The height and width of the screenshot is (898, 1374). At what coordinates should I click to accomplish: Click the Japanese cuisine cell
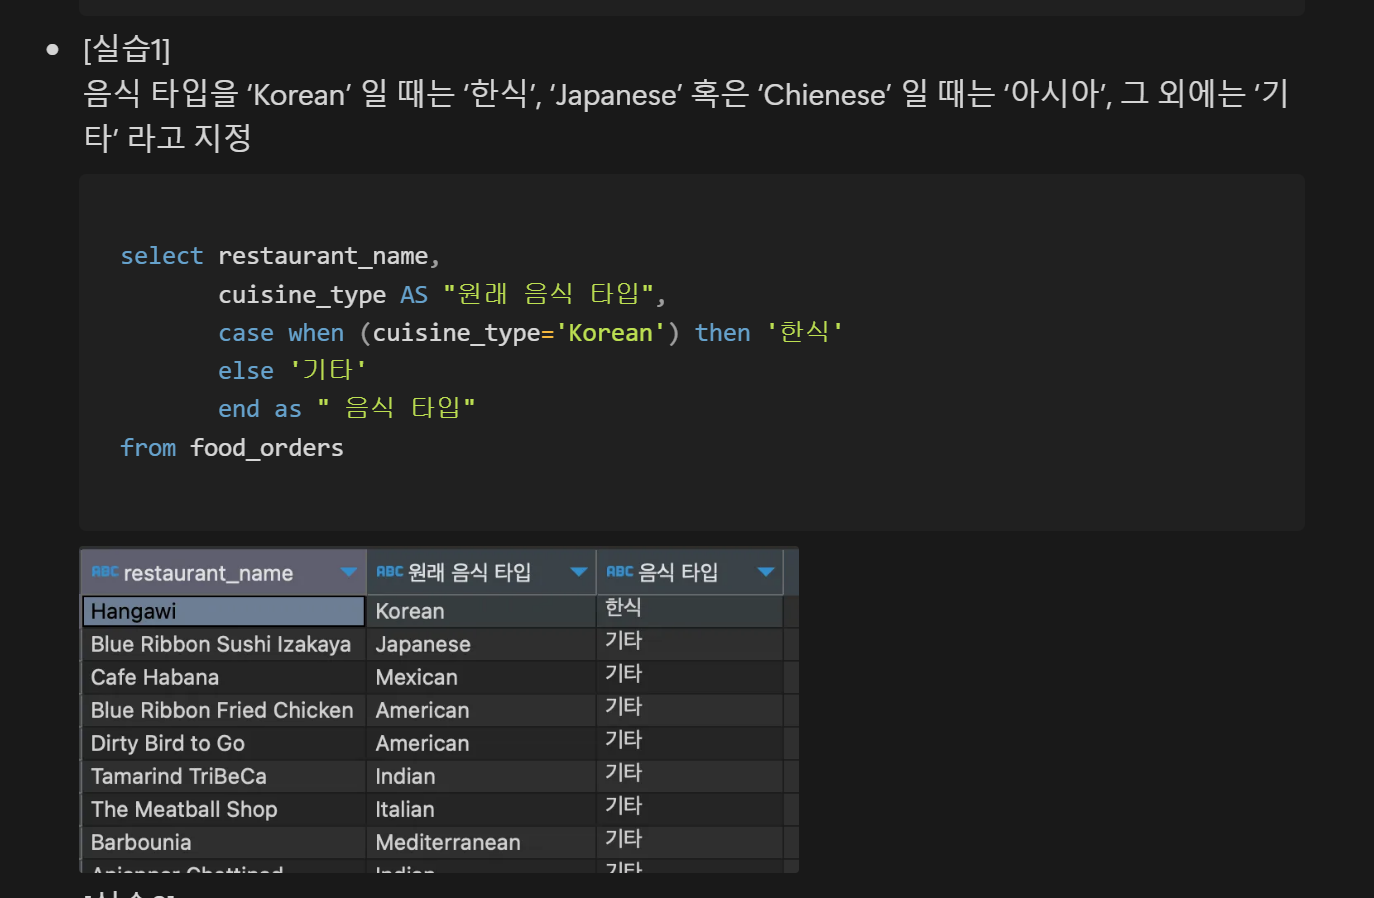[481, 644]
